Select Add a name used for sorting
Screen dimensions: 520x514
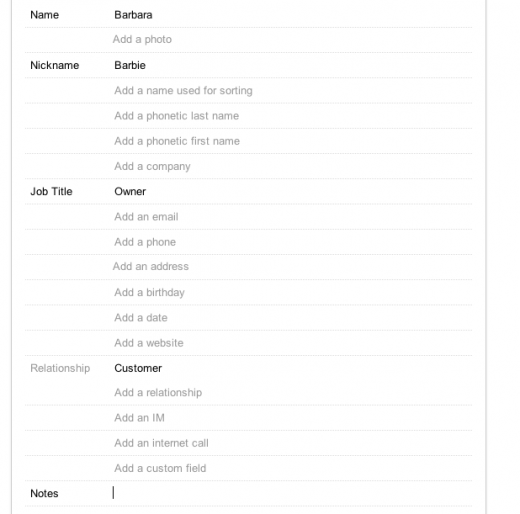pyautogui.click(x=183, y=91)
